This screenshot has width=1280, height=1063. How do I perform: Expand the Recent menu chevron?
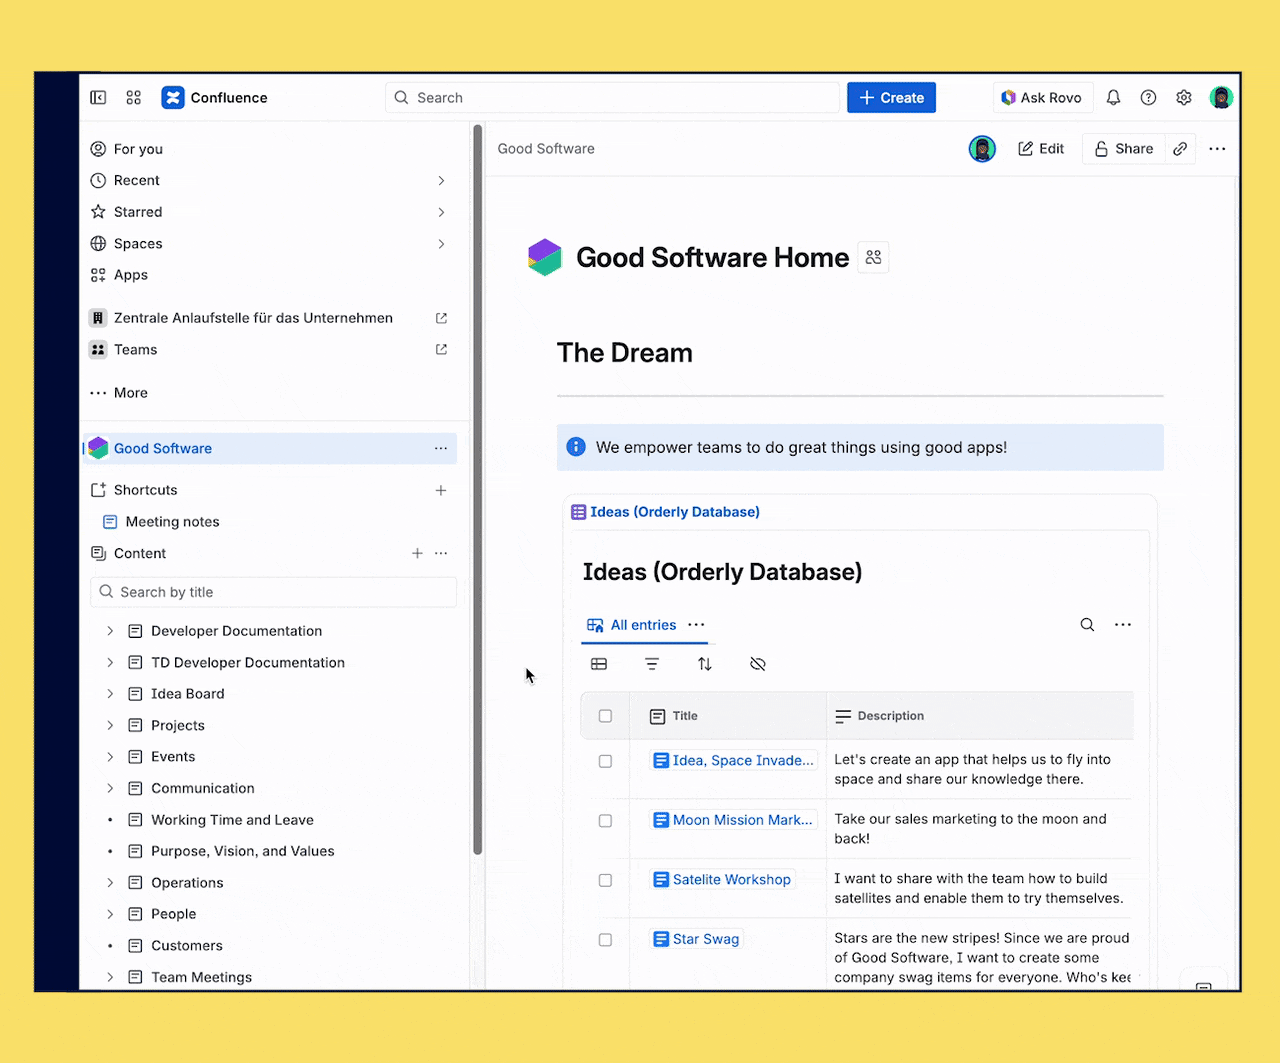pos(441,181)
